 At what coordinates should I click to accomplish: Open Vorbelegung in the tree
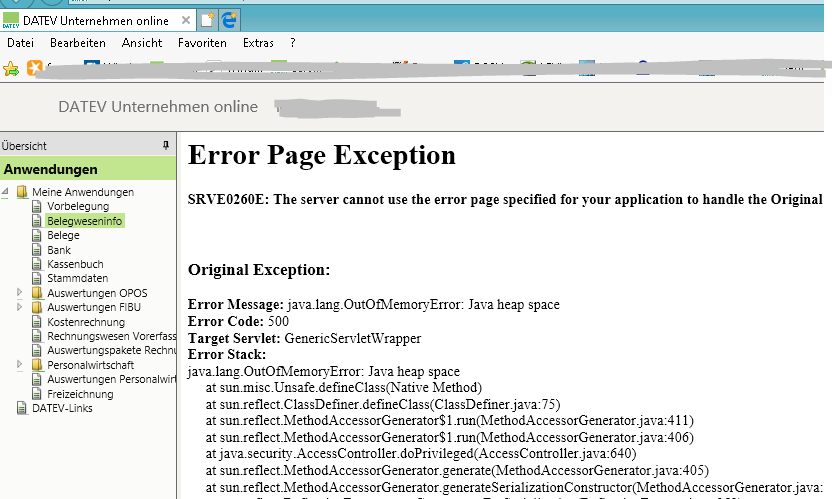point(78,207)
